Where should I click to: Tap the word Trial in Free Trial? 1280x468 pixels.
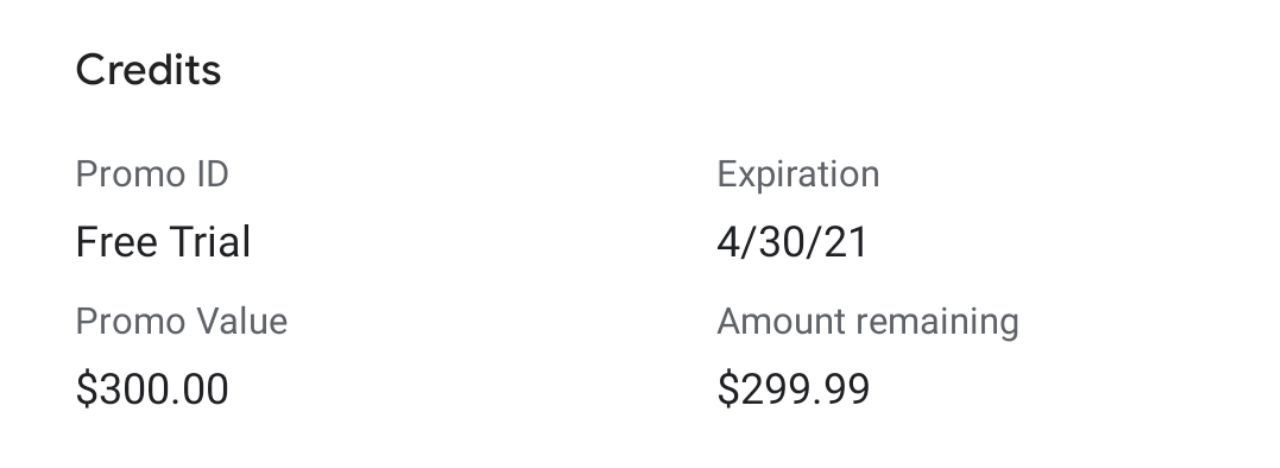[x=206, y=242]
